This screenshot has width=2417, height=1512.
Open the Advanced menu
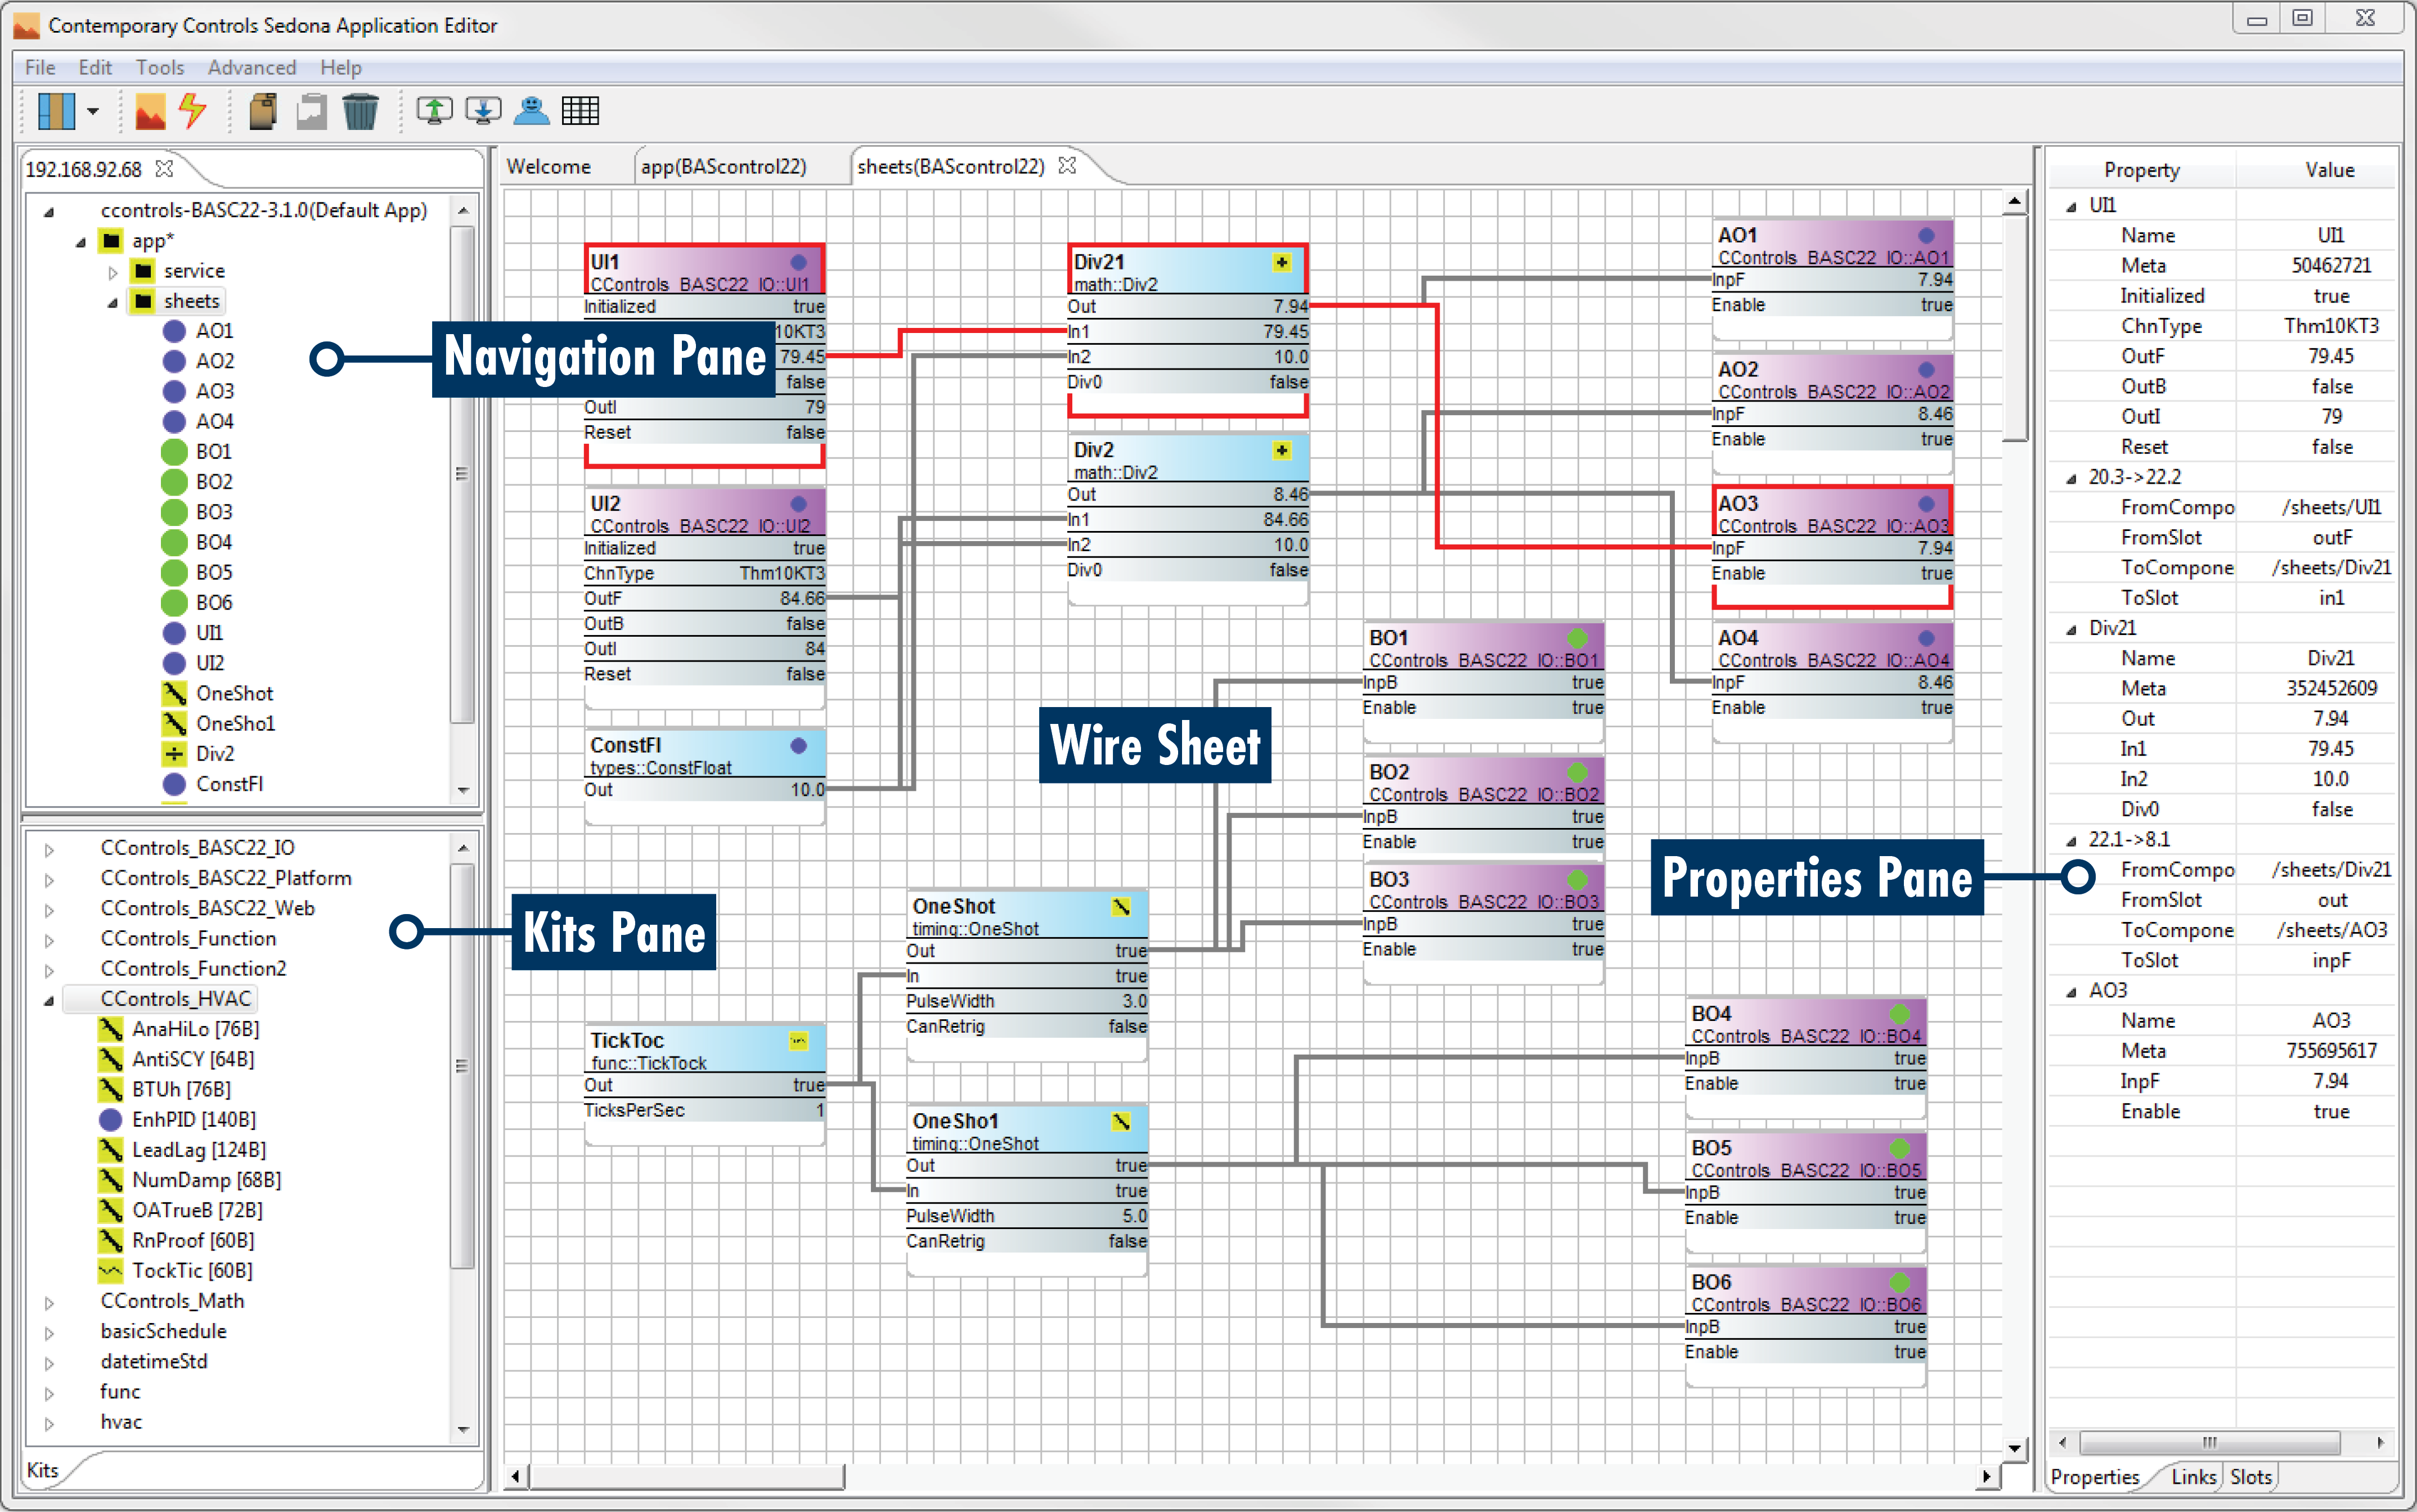pos(251,67)
